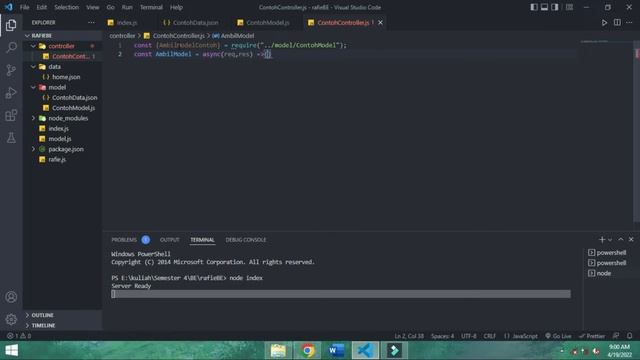Open Windows Start button

pos(11,351)
